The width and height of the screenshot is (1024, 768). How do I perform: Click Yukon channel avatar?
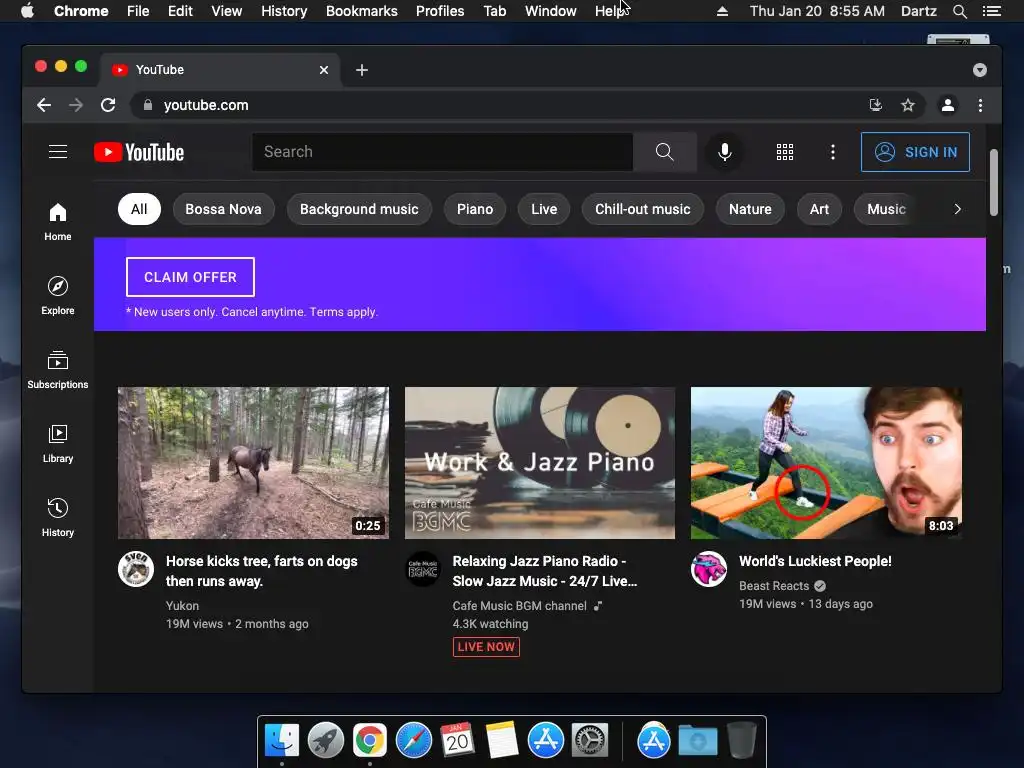pyautogui.click(x=136, y=569)
